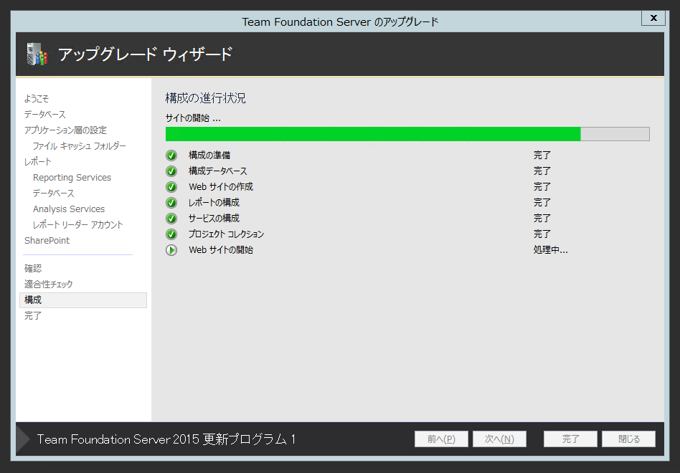
Task: Click 完了 status of プロジェクト コレクション row
Action: (542, 234)
